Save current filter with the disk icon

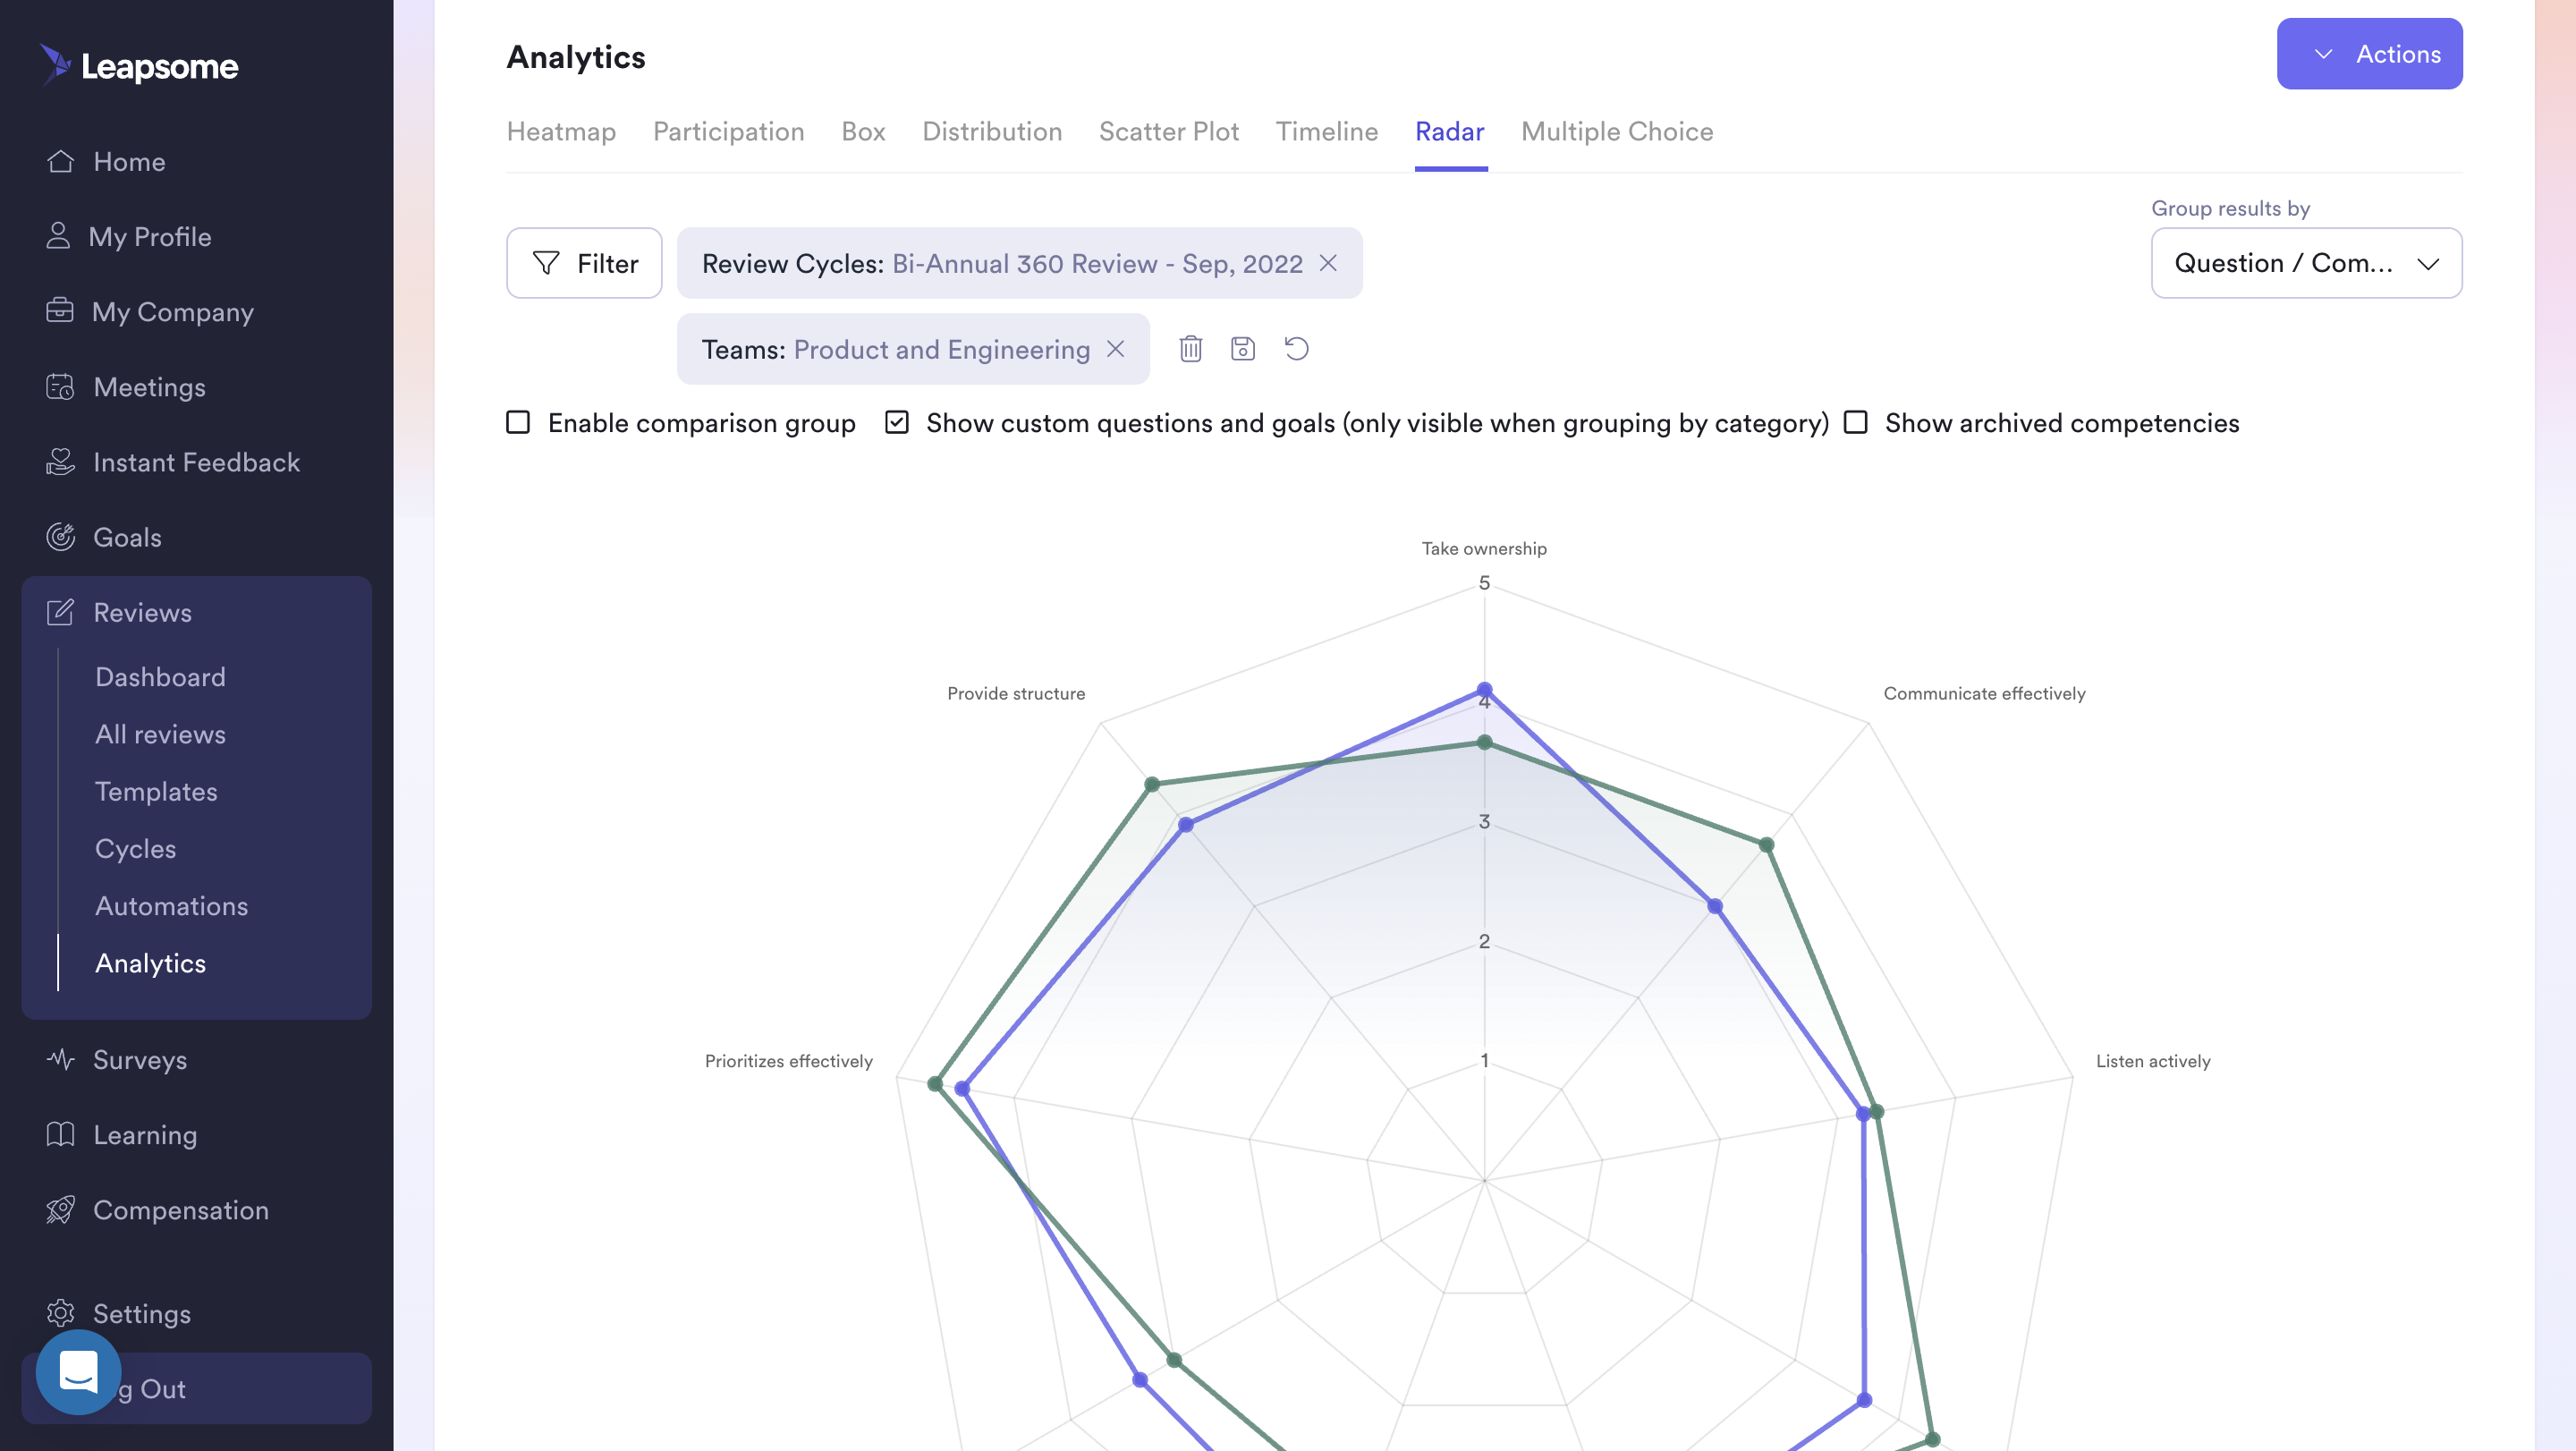click(1242, 349)
